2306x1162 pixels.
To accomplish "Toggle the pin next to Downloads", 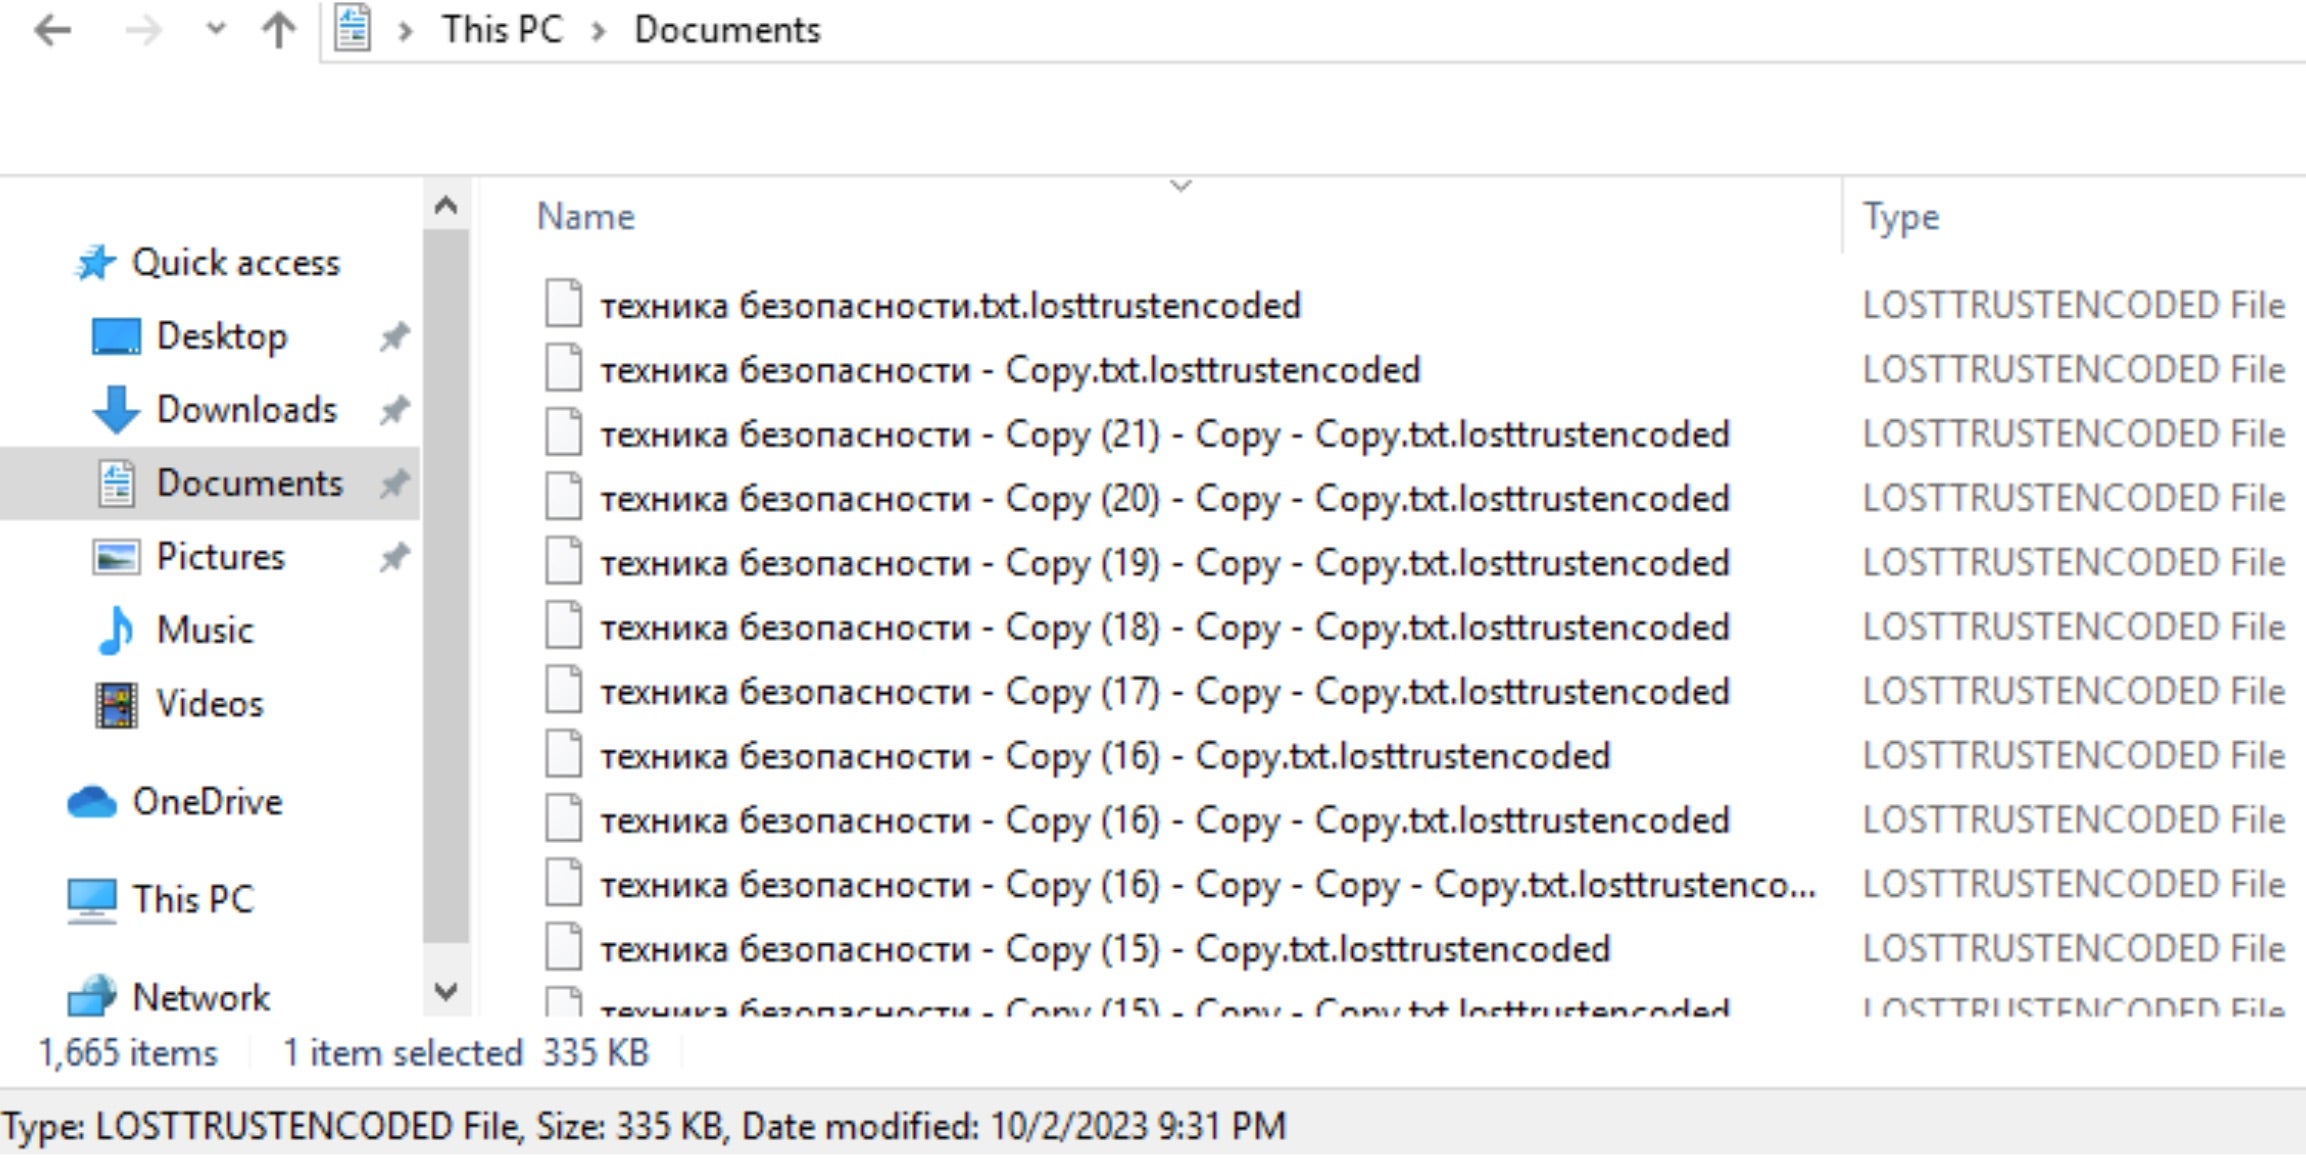I will coord(395,410).
